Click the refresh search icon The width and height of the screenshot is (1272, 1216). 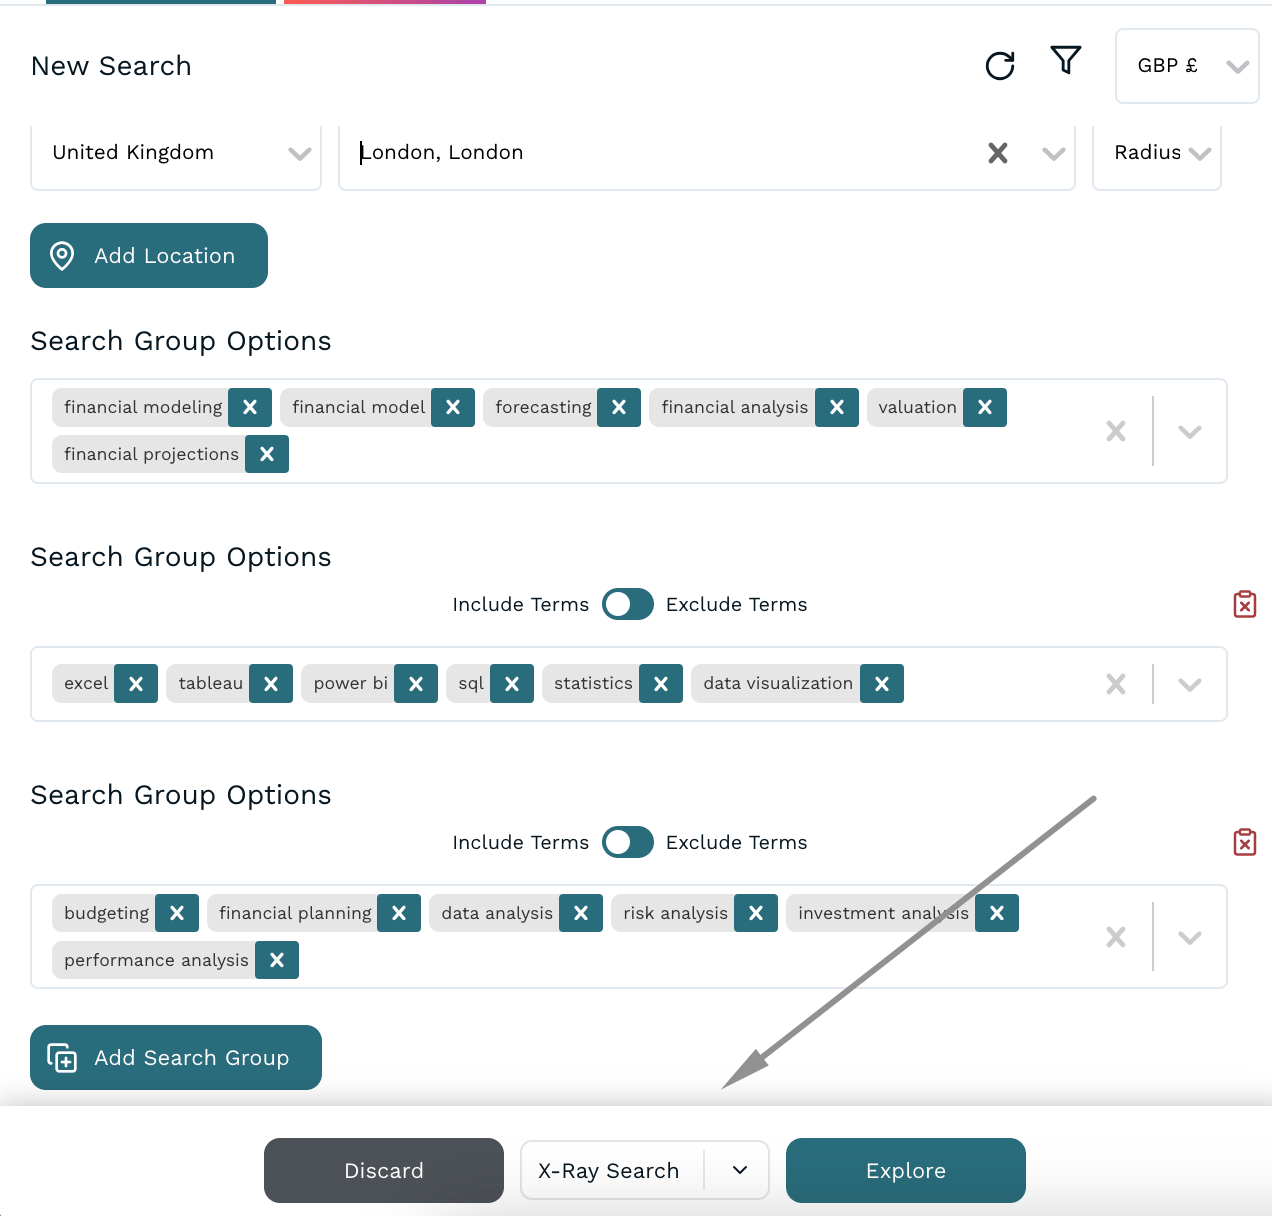tap(1000, 64)
